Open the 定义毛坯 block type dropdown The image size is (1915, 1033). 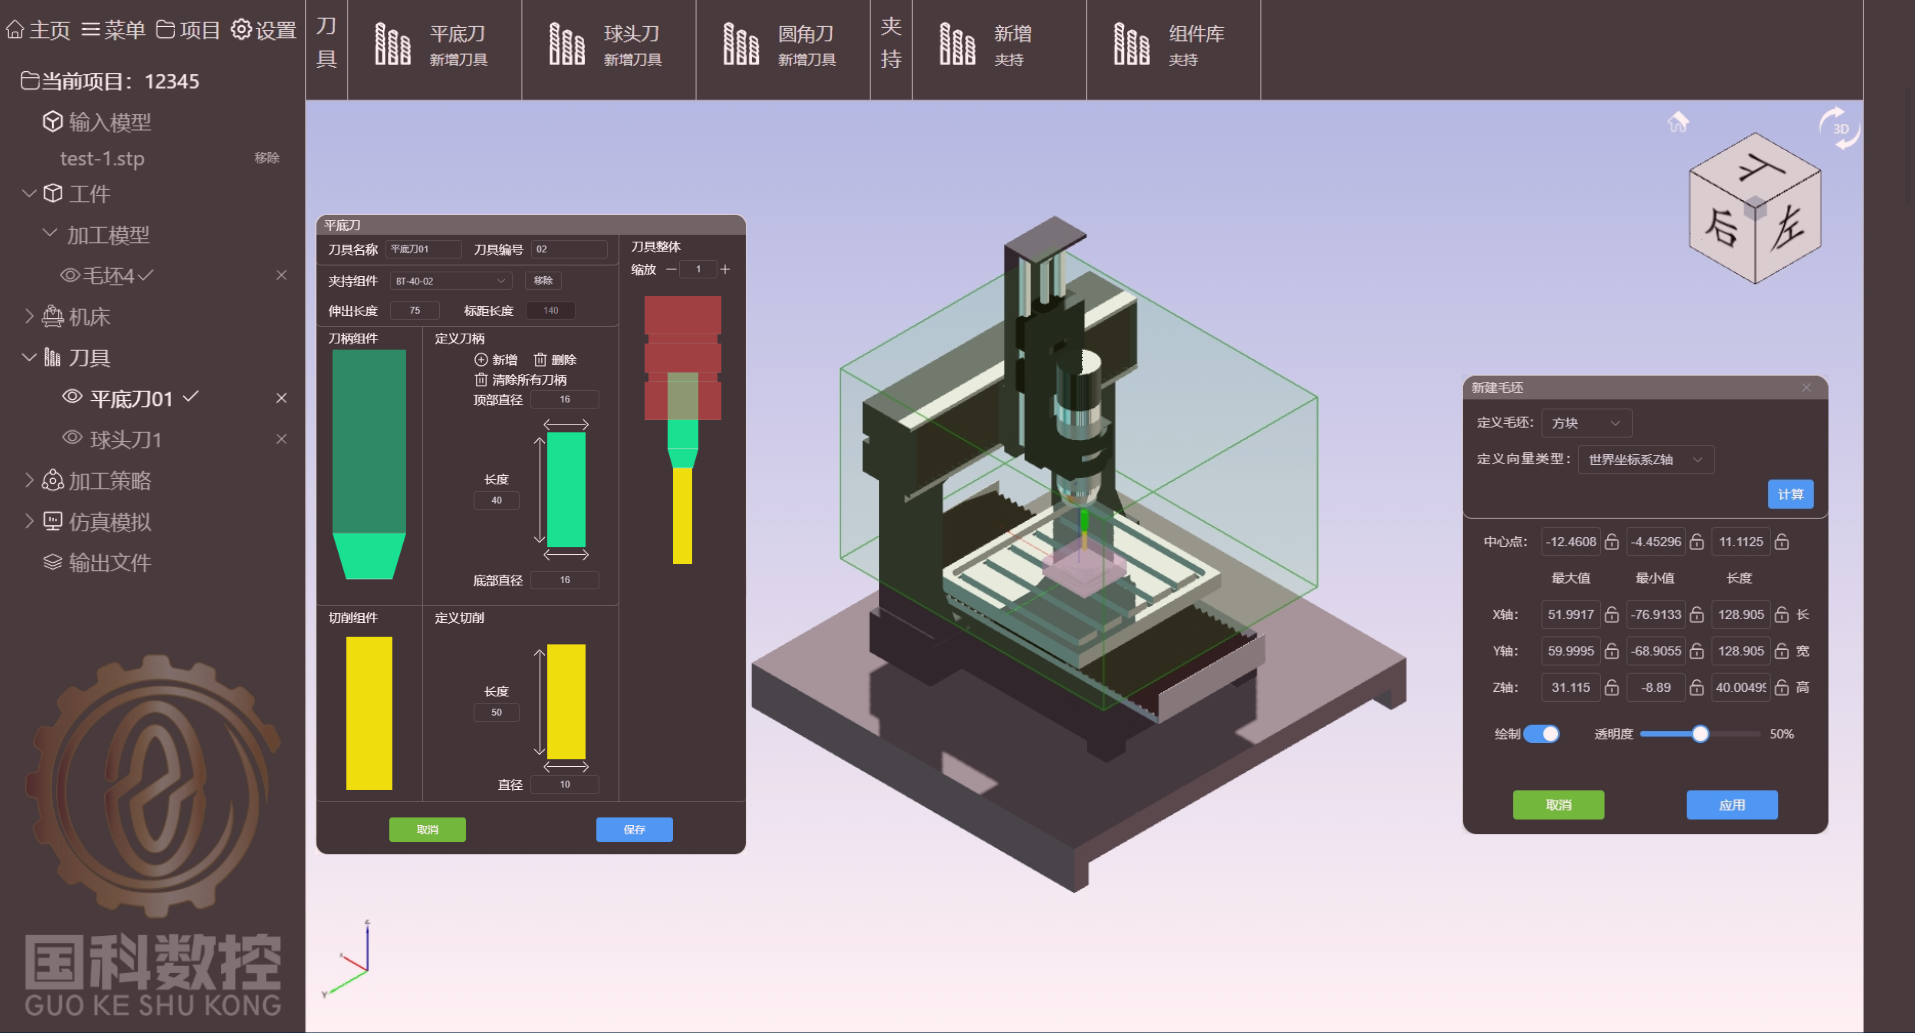point(1586,423)
